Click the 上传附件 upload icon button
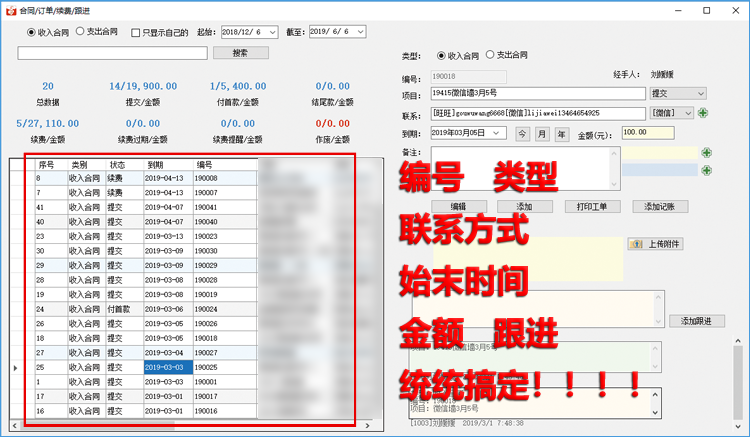Image resolution: width=750 pixels, height=437 pixels. tap(654, 244)
